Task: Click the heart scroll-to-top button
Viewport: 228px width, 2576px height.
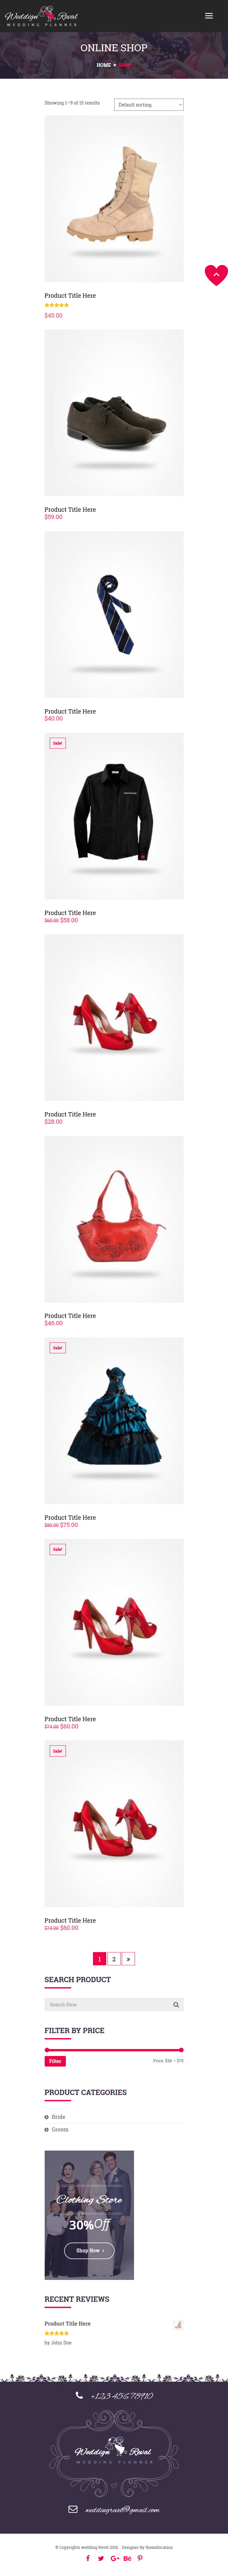Action: pyautogui.click(x=216, y=274)
